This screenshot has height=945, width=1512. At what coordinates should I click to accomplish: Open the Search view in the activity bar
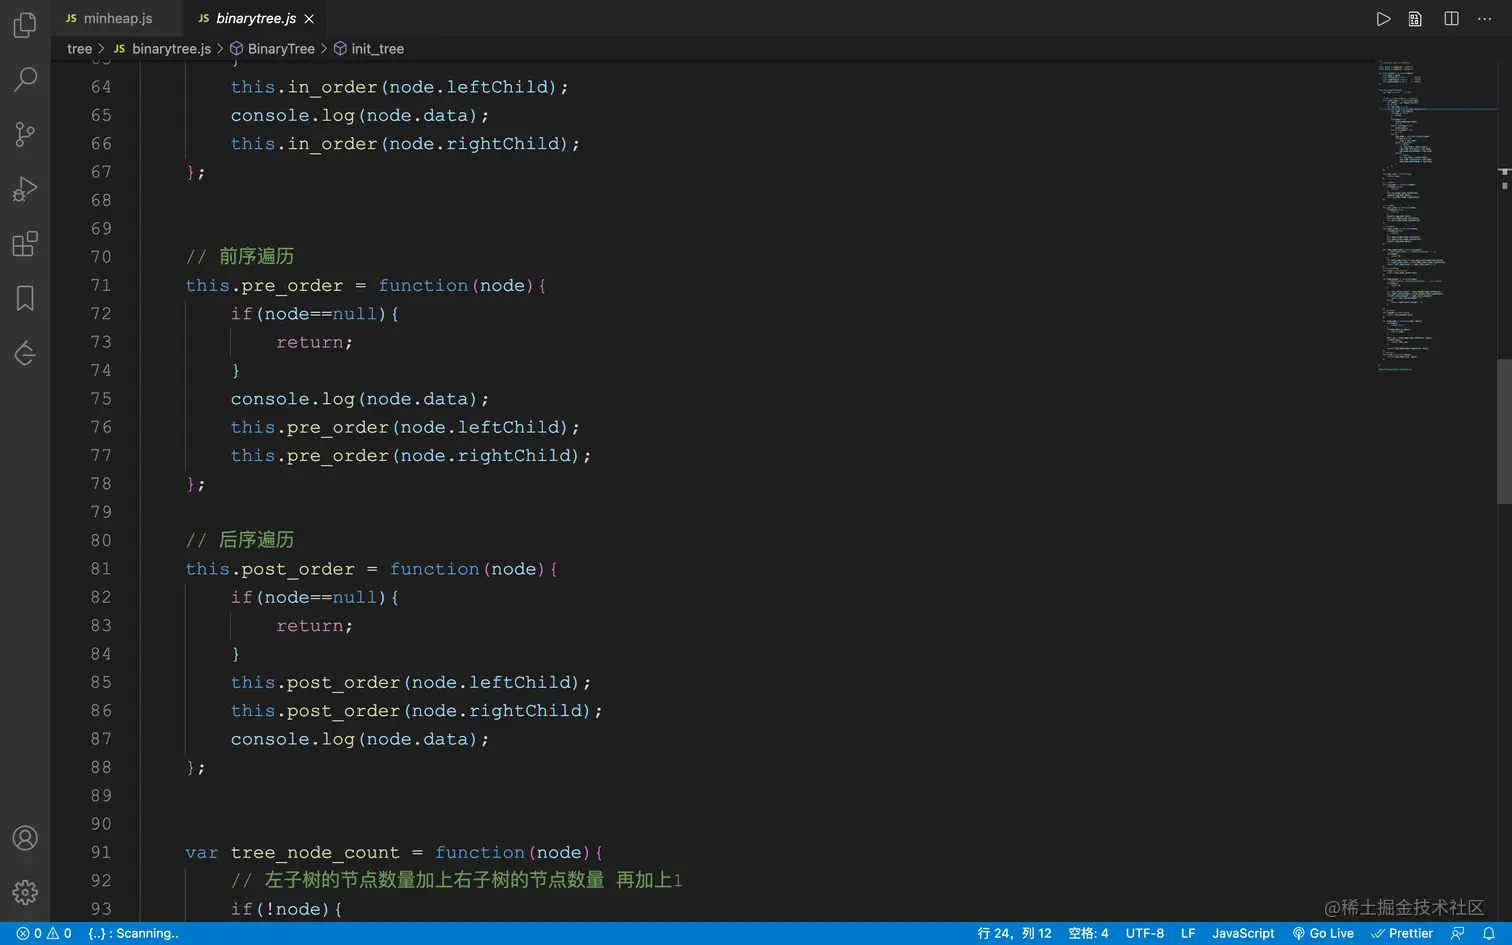click(x=25, y=79)
